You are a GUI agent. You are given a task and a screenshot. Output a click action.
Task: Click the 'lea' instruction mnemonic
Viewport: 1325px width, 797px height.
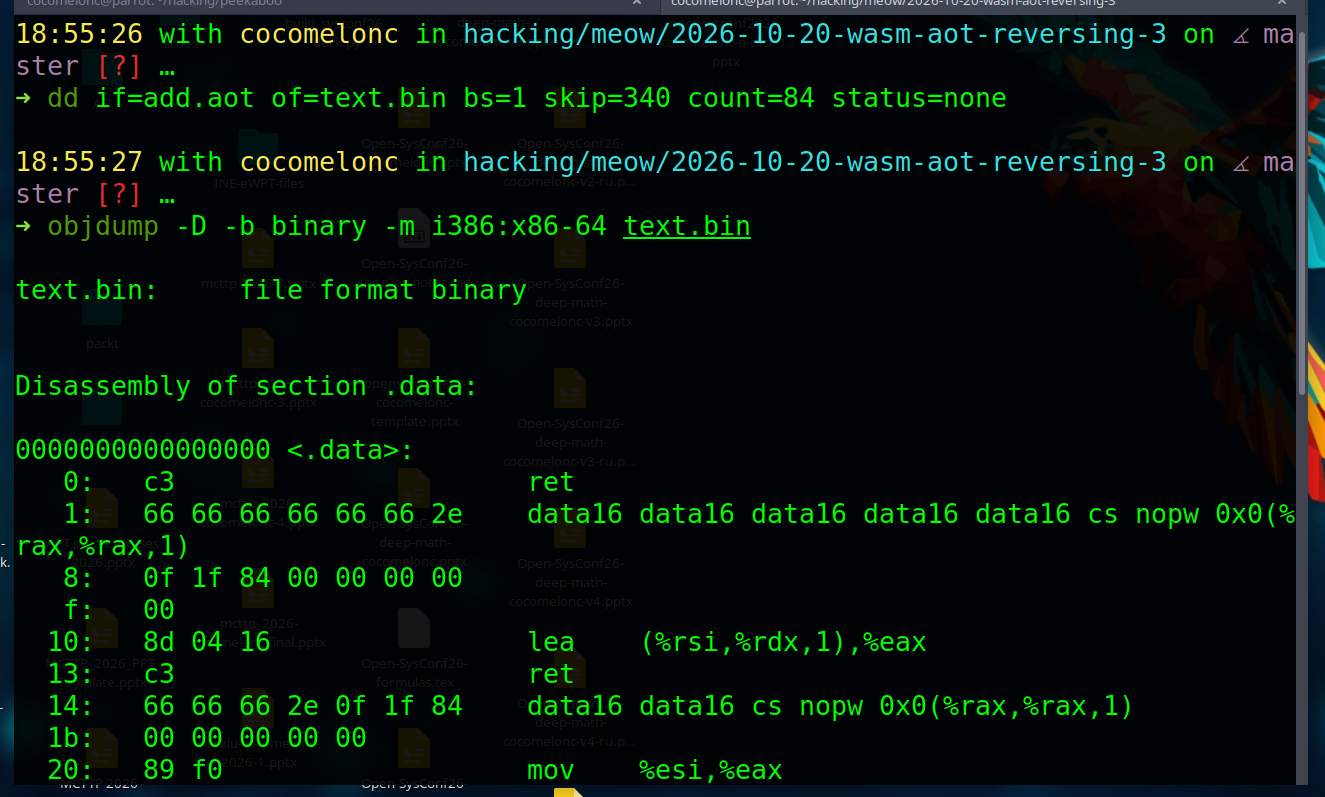point(551,642)
